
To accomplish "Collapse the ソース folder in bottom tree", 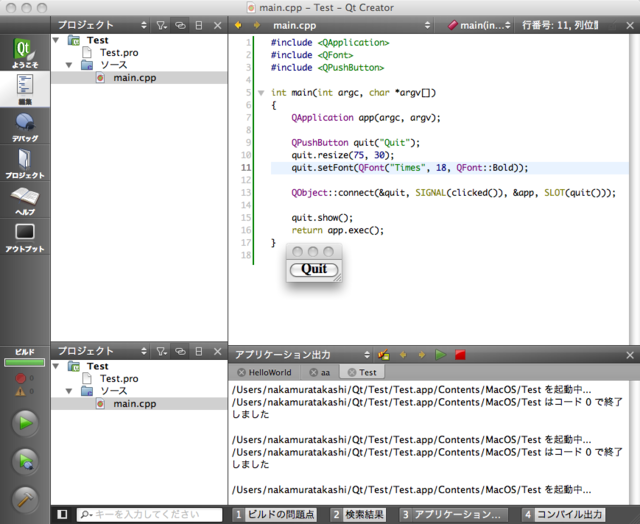I will [69, 391].
